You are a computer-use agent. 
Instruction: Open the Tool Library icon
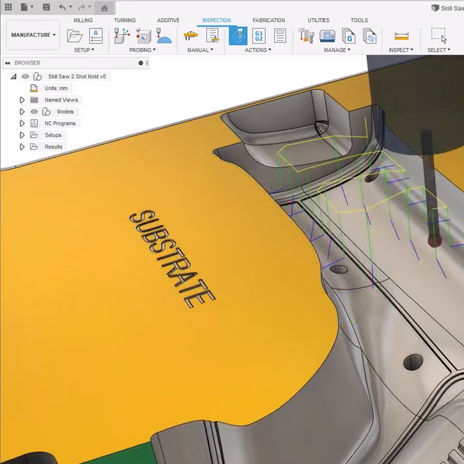point(306,36)
